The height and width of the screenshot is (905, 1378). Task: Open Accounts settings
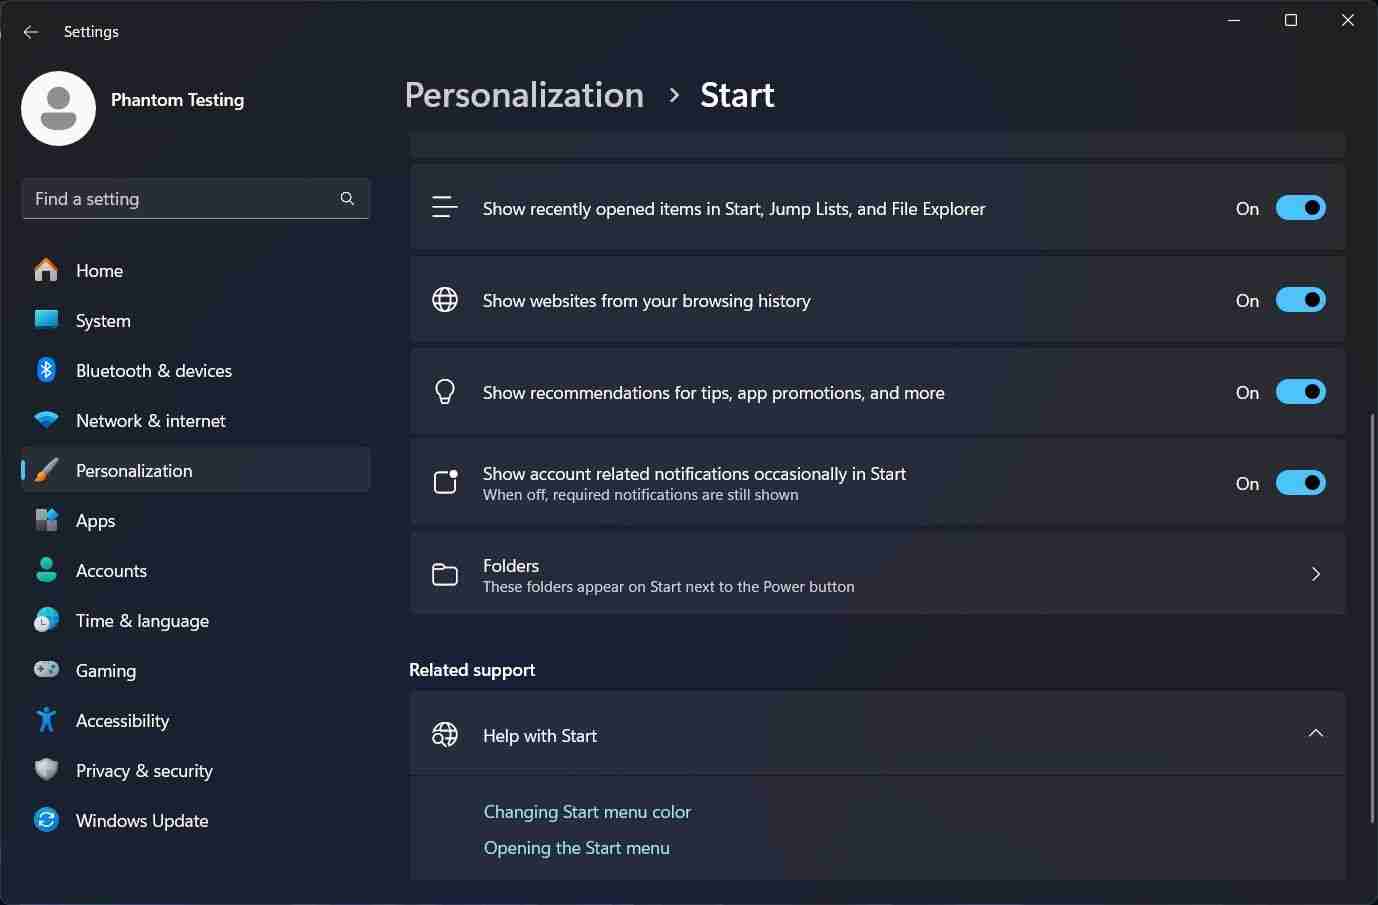pos(111,570)
